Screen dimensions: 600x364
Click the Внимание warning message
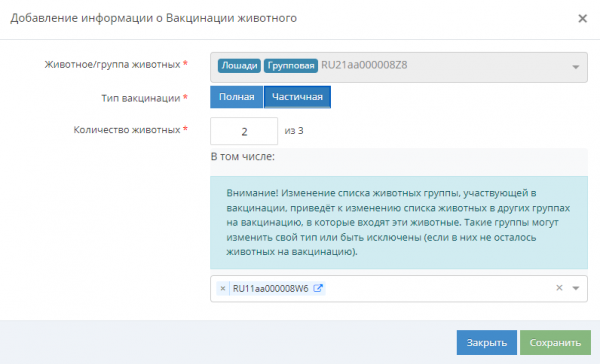coord(399,222)
